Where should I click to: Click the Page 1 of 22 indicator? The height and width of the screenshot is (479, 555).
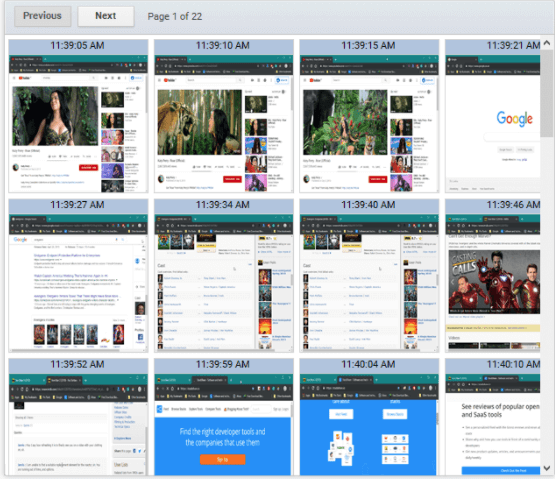[x=175, y=17]
